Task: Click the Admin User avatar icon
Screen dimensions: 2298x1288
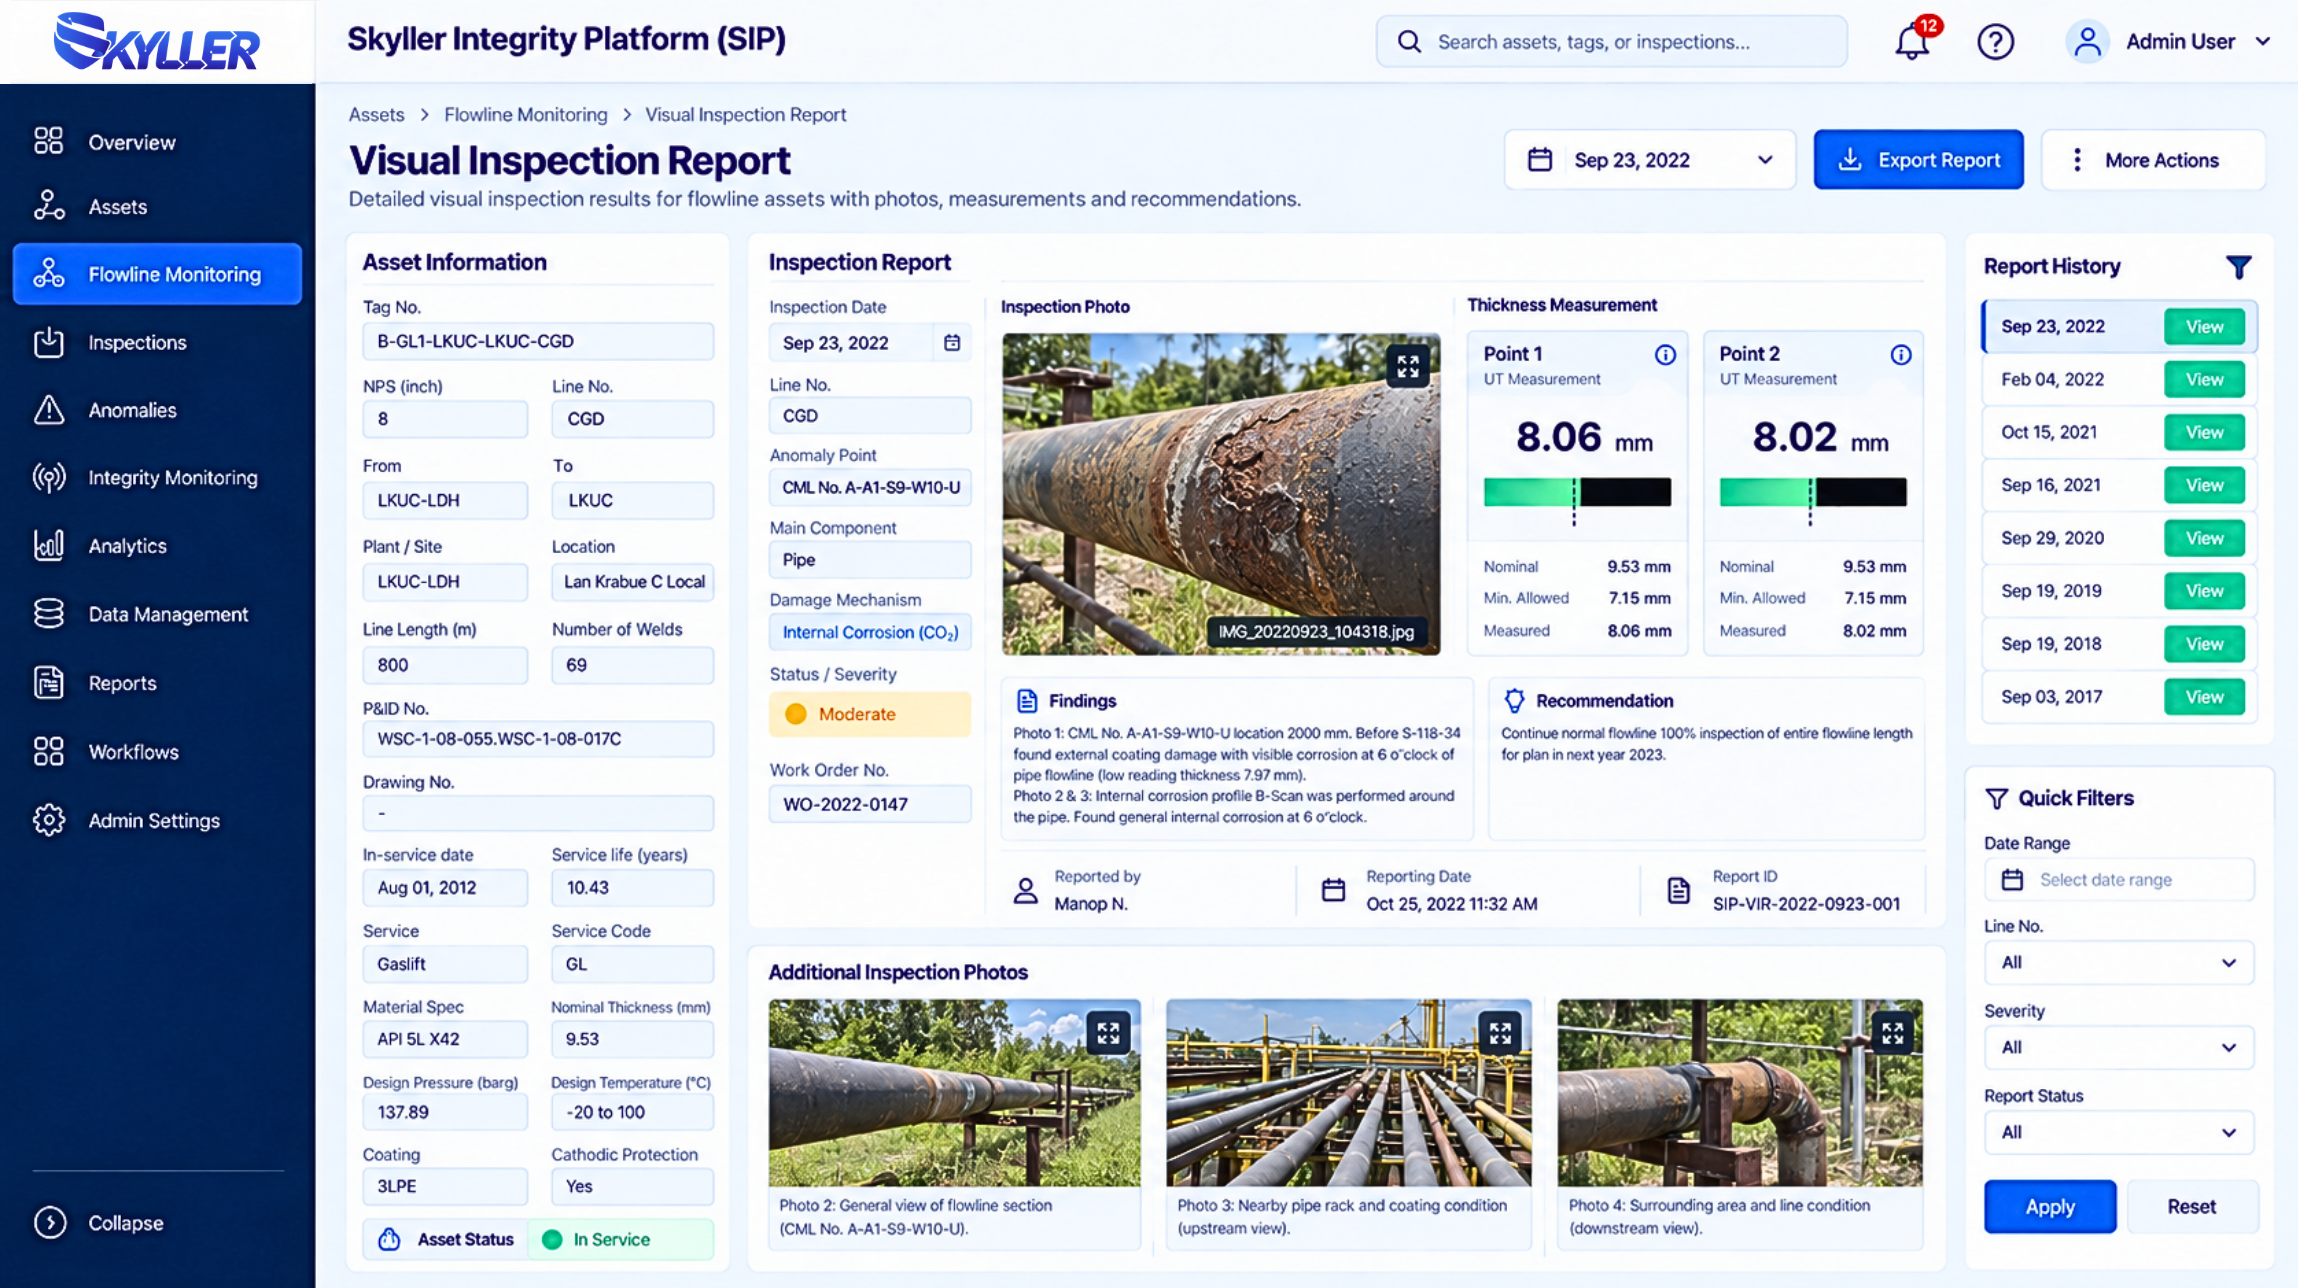Action: [2087, 42]
